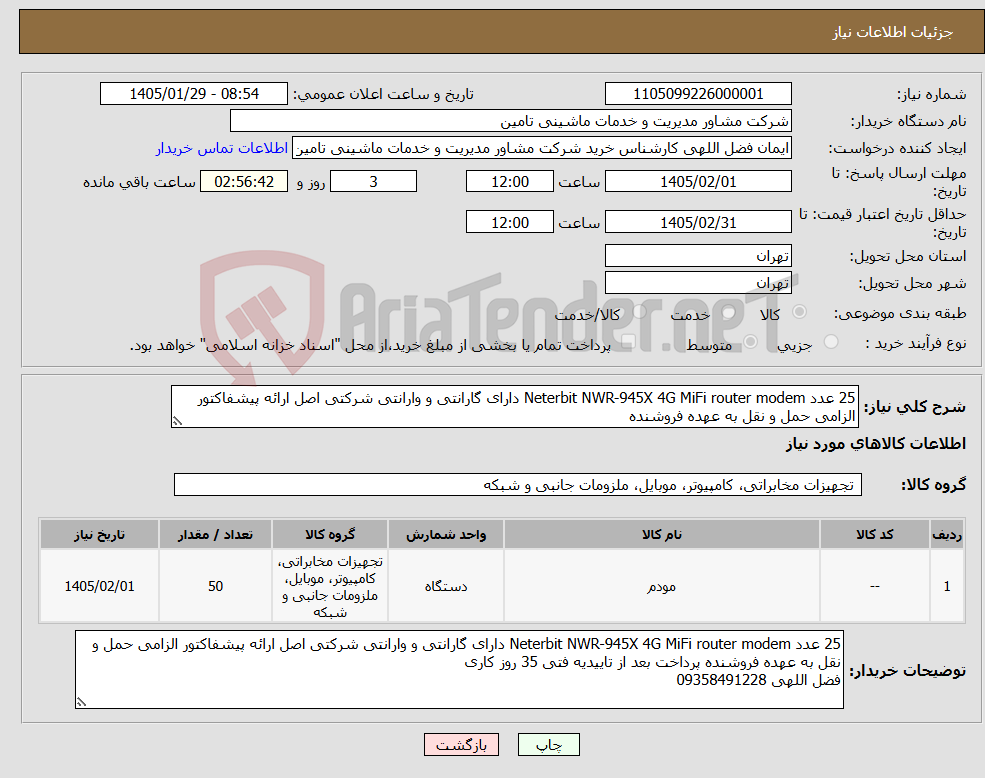Click the general need description text area
985x778 pixels.
pyautogui.click(x=514, y=407)
